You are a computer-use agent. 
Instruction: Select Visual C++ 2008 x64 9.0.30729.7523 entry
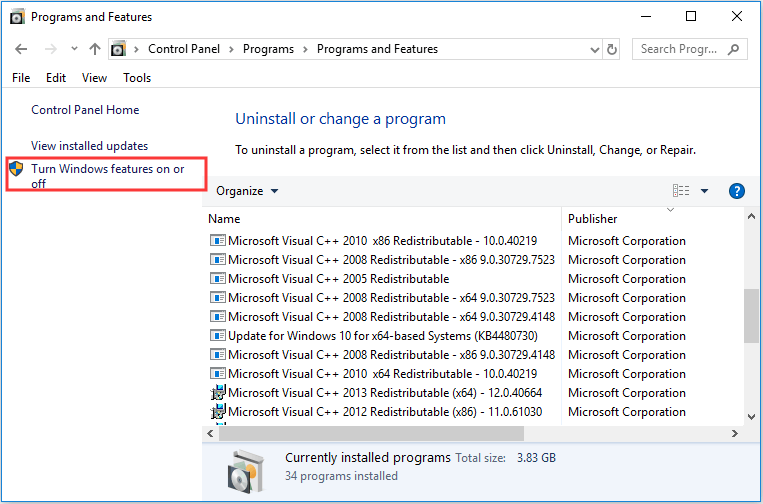pos(382,298)
